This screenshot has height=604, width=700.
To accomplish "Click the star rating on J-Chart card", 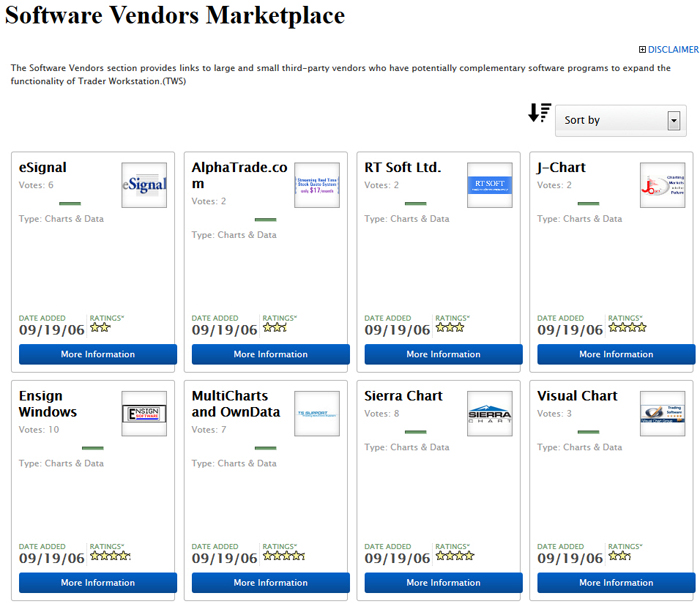I will pyautogui.click(x=627, y=328).
